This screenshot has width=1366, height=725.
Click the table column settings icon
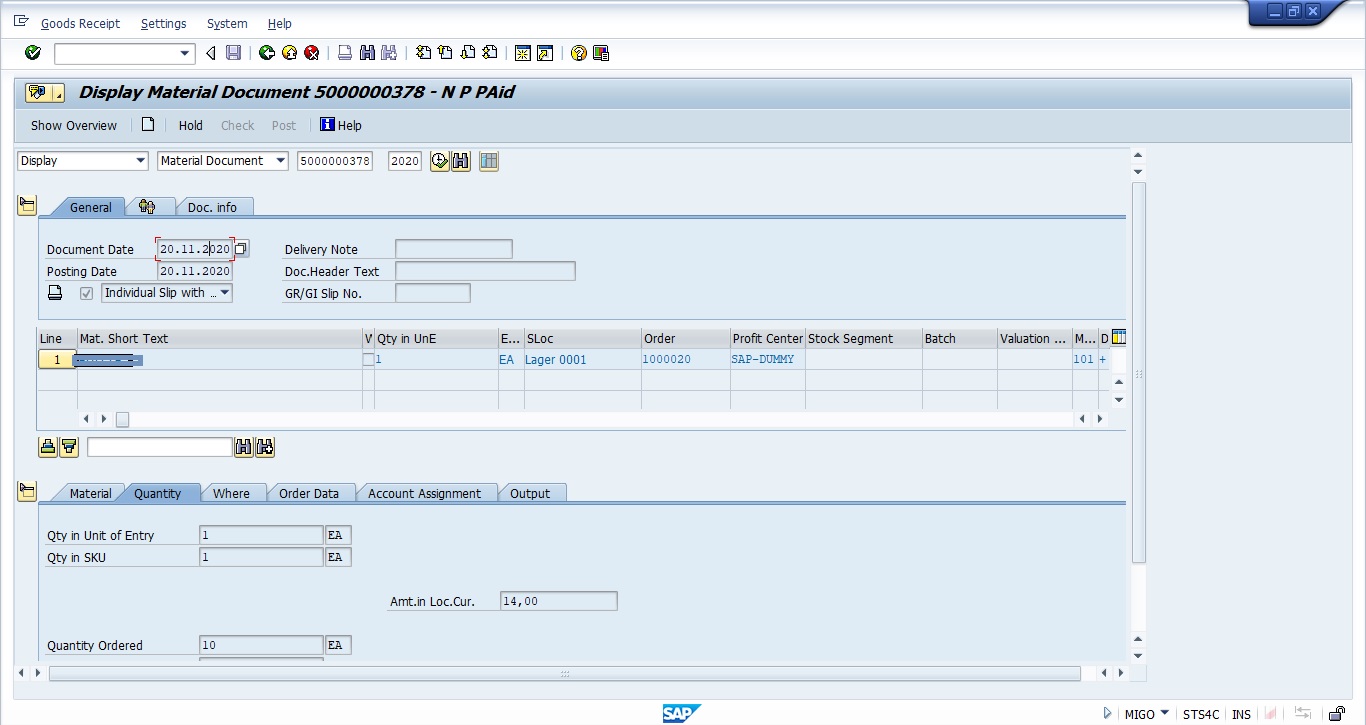pyautogui.click(x=1118, y=338)
